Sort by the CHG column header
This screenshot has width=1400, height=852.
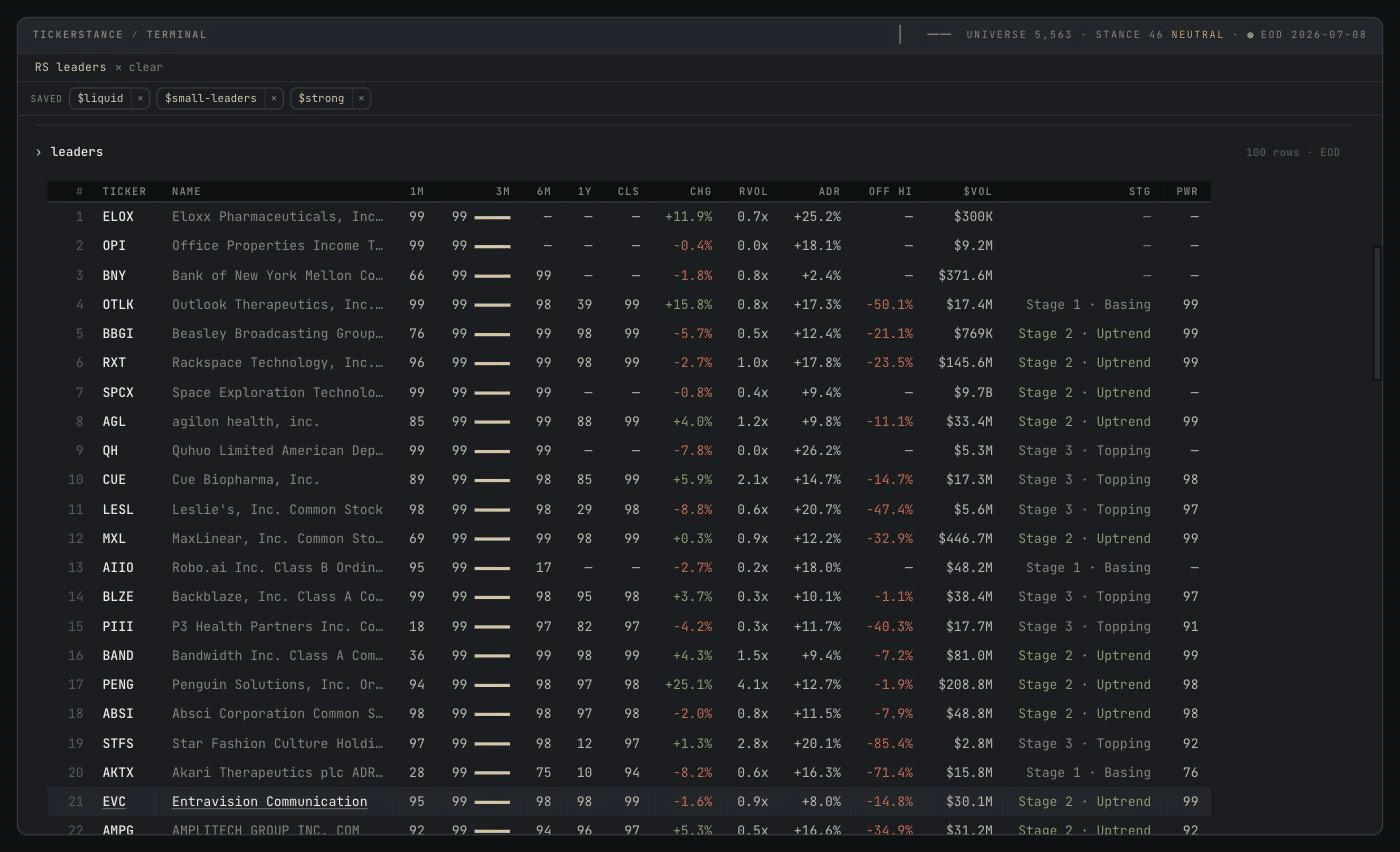pyautogui.click(x=701, y=191)
